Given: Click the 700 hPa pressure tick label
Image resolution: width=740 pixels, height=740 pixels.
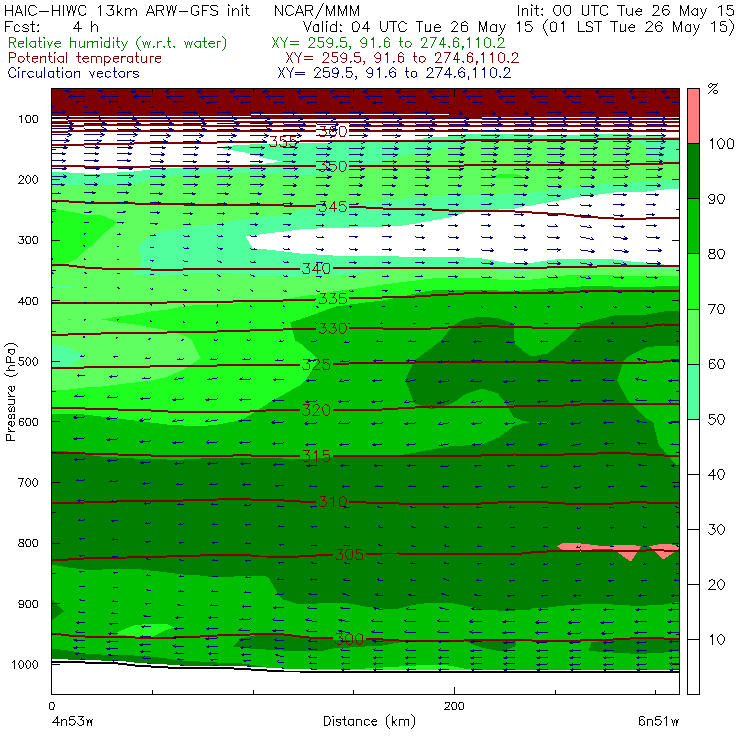Looking at the screenshot, I should (x=28, y=482).
